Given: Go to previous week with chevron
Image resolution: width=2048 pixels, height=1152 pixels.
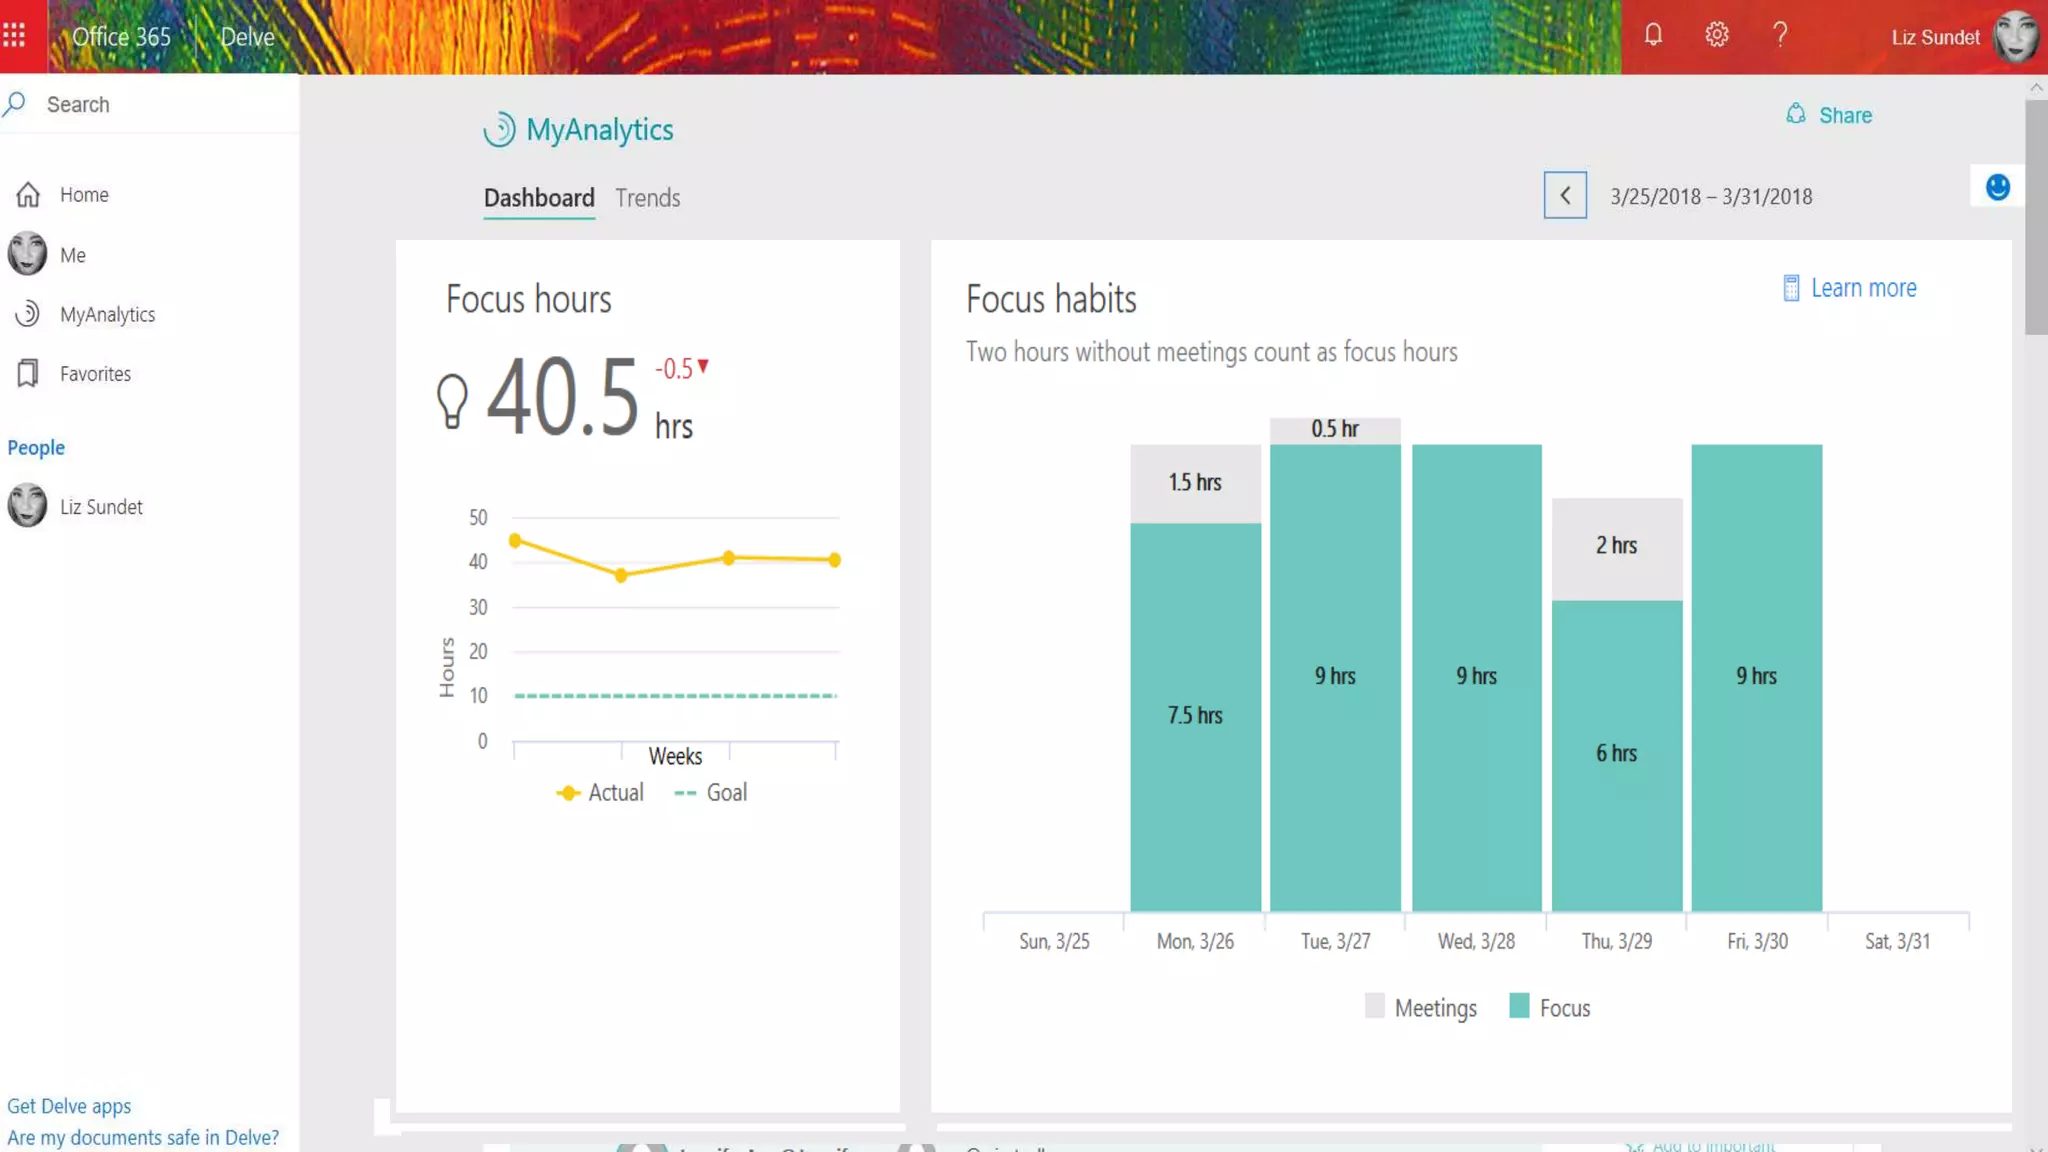Looking at the screenshot, I should pyautogui.click(x=1565, y=196).
